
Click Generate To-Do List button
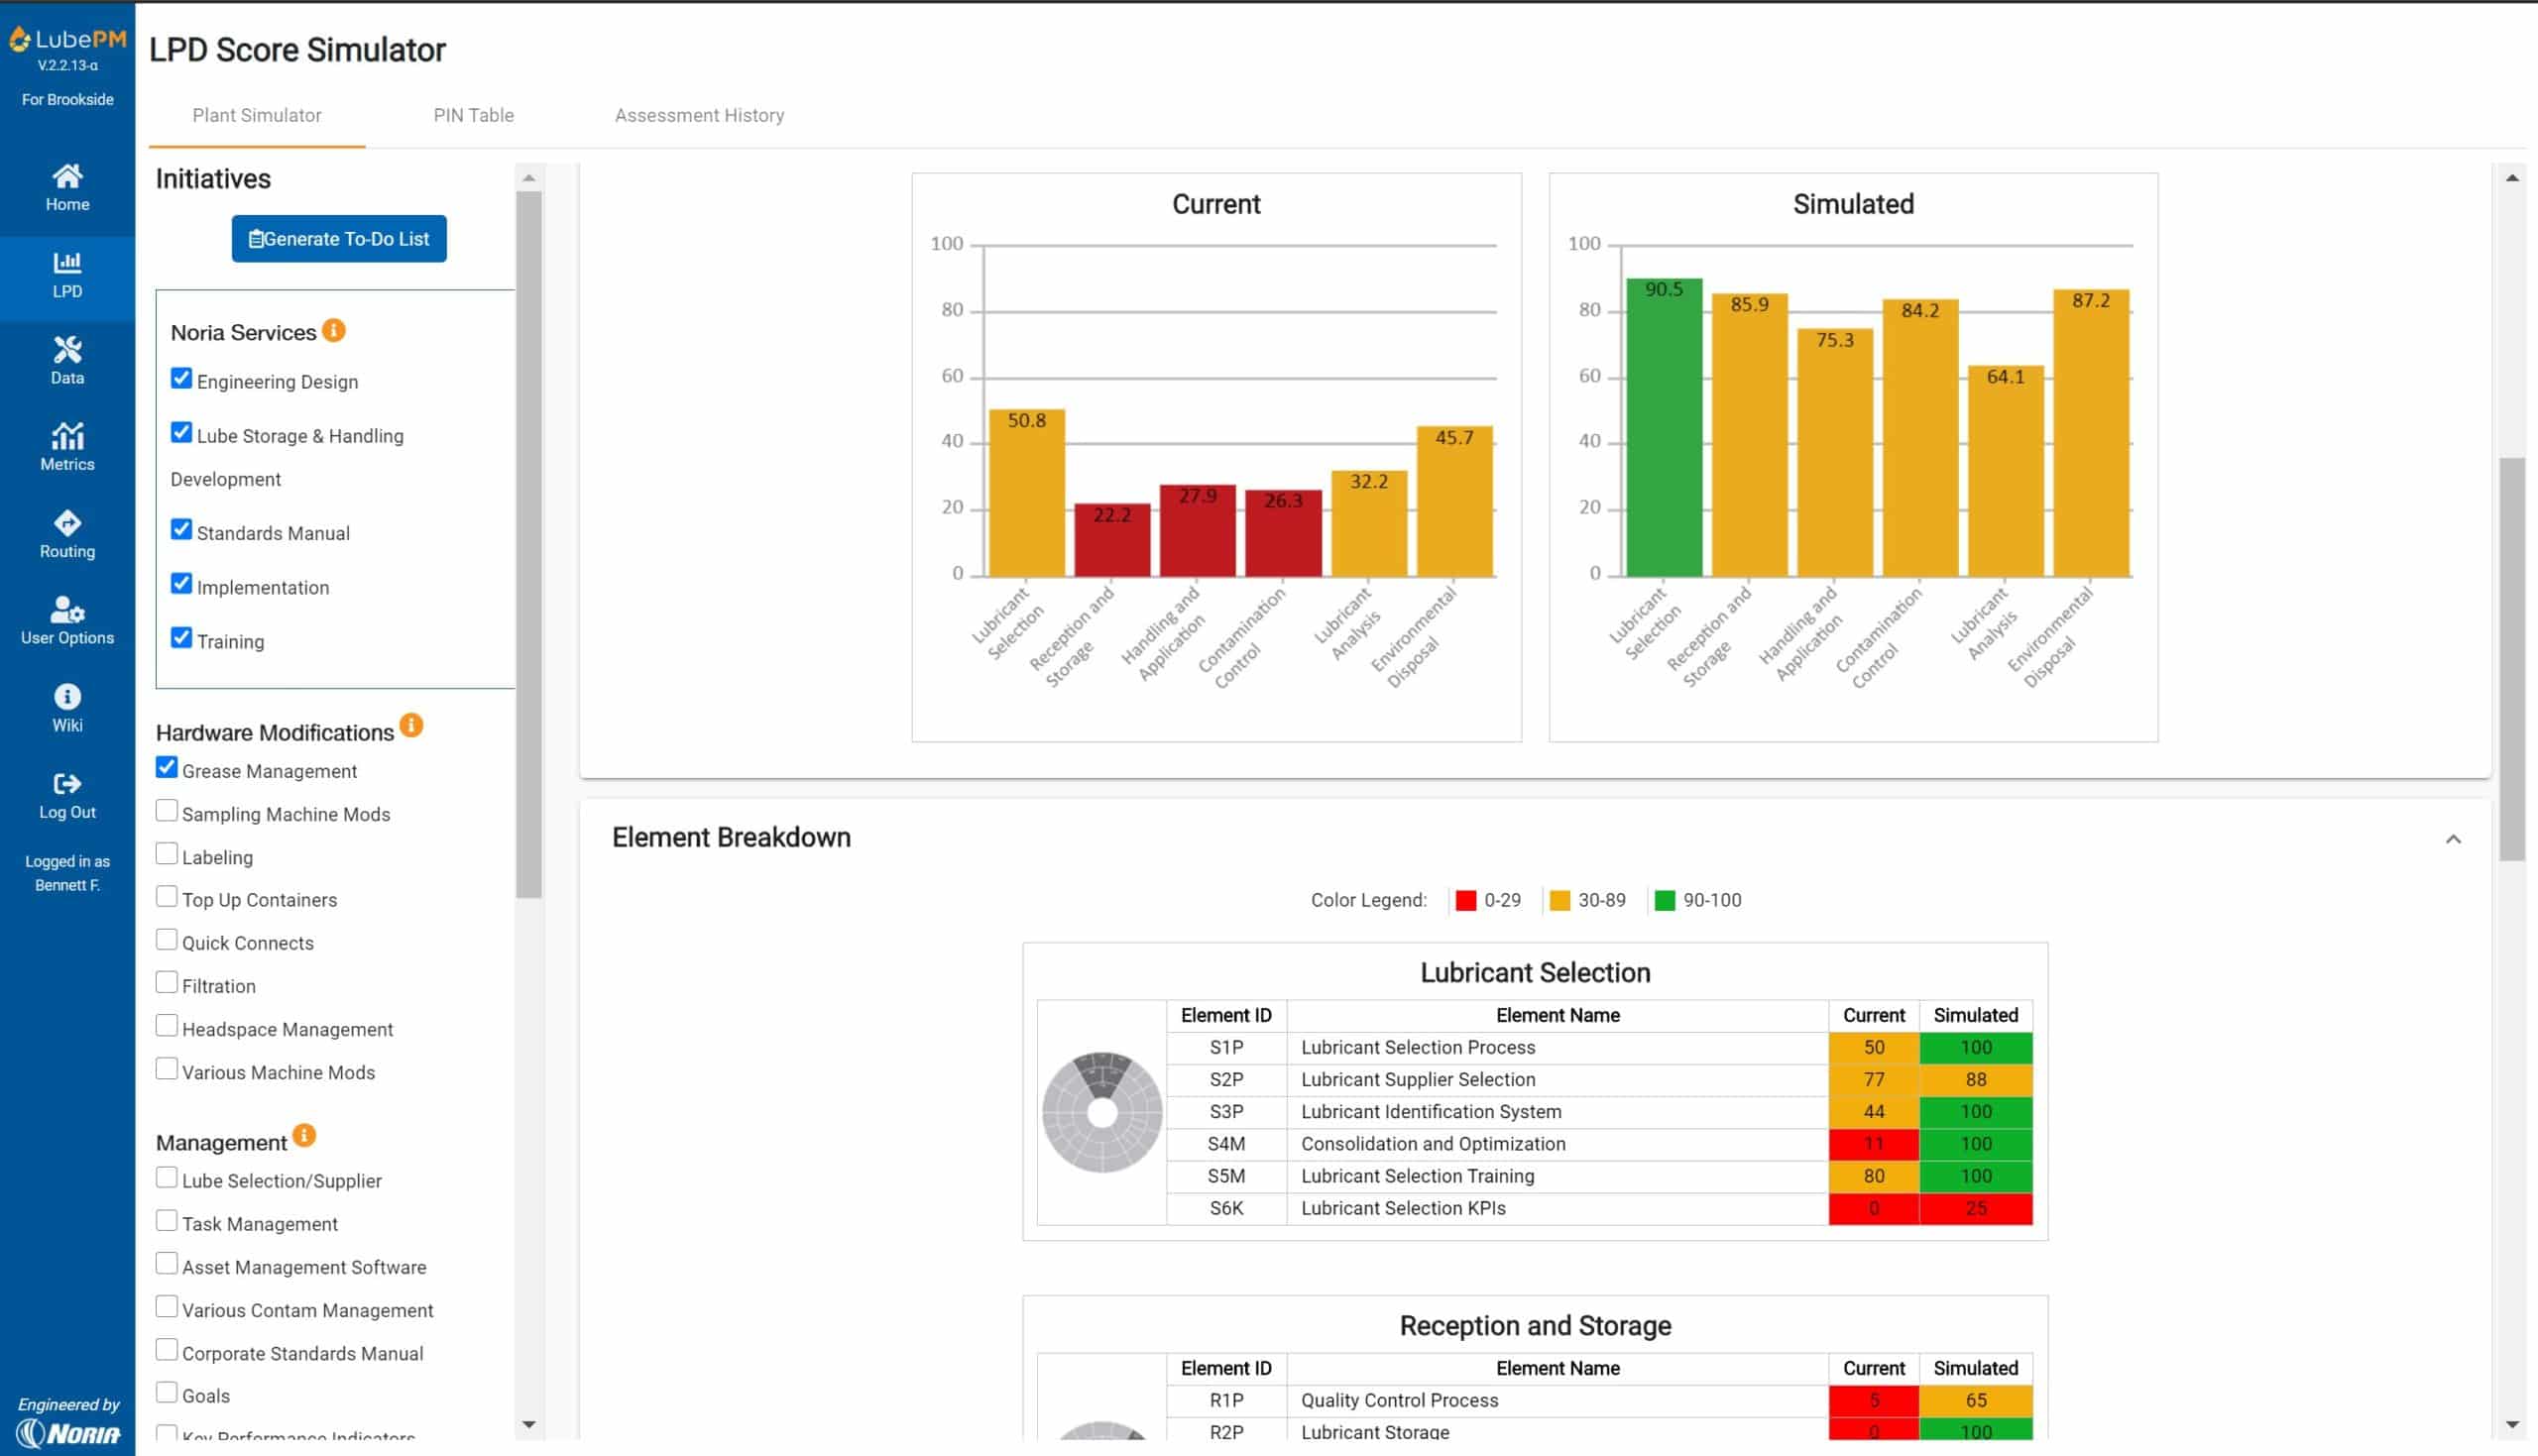point(339,239)
